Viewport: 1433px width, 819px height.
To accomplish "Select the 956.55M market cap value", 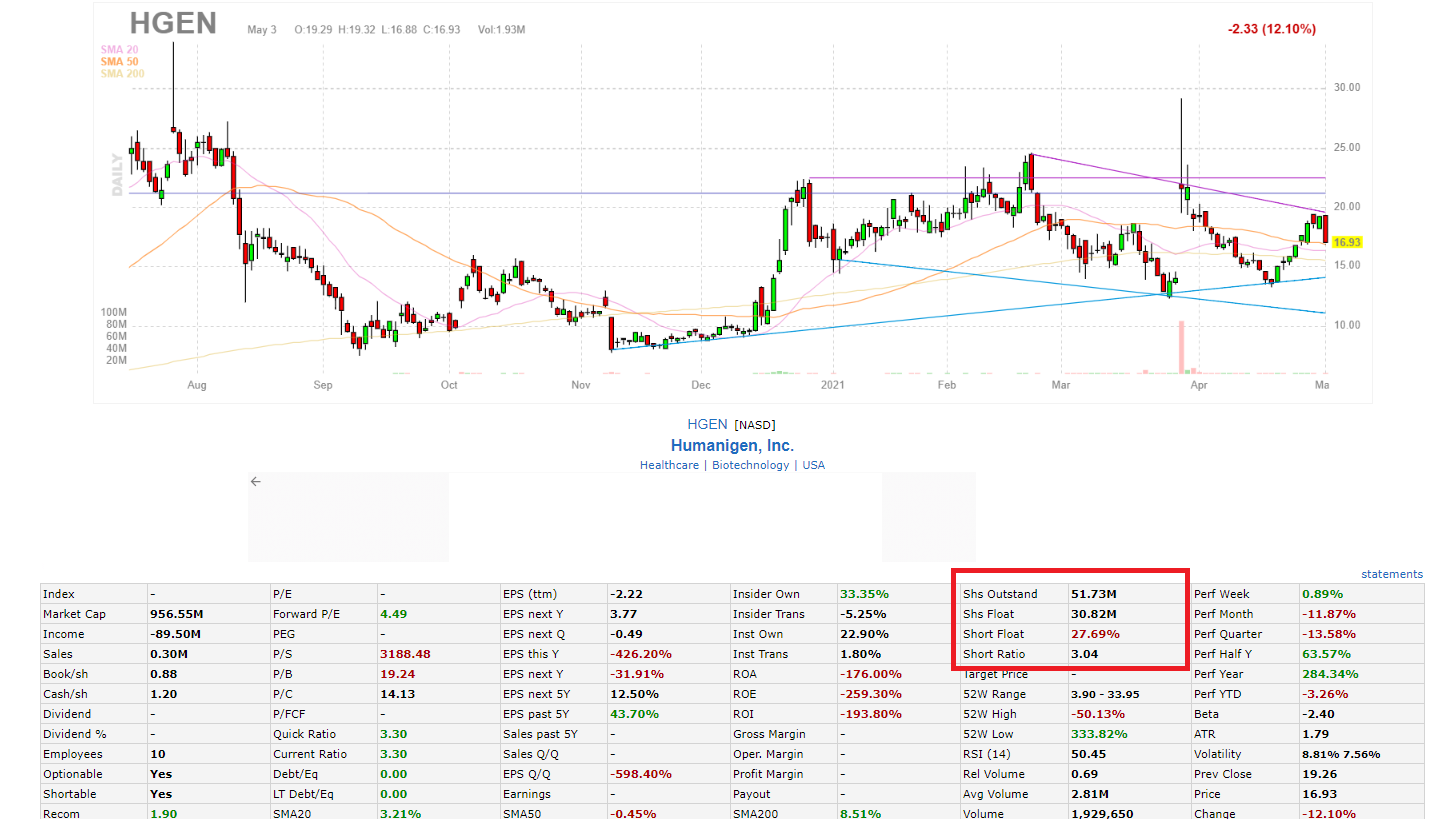I will click(x=176, y=614).
